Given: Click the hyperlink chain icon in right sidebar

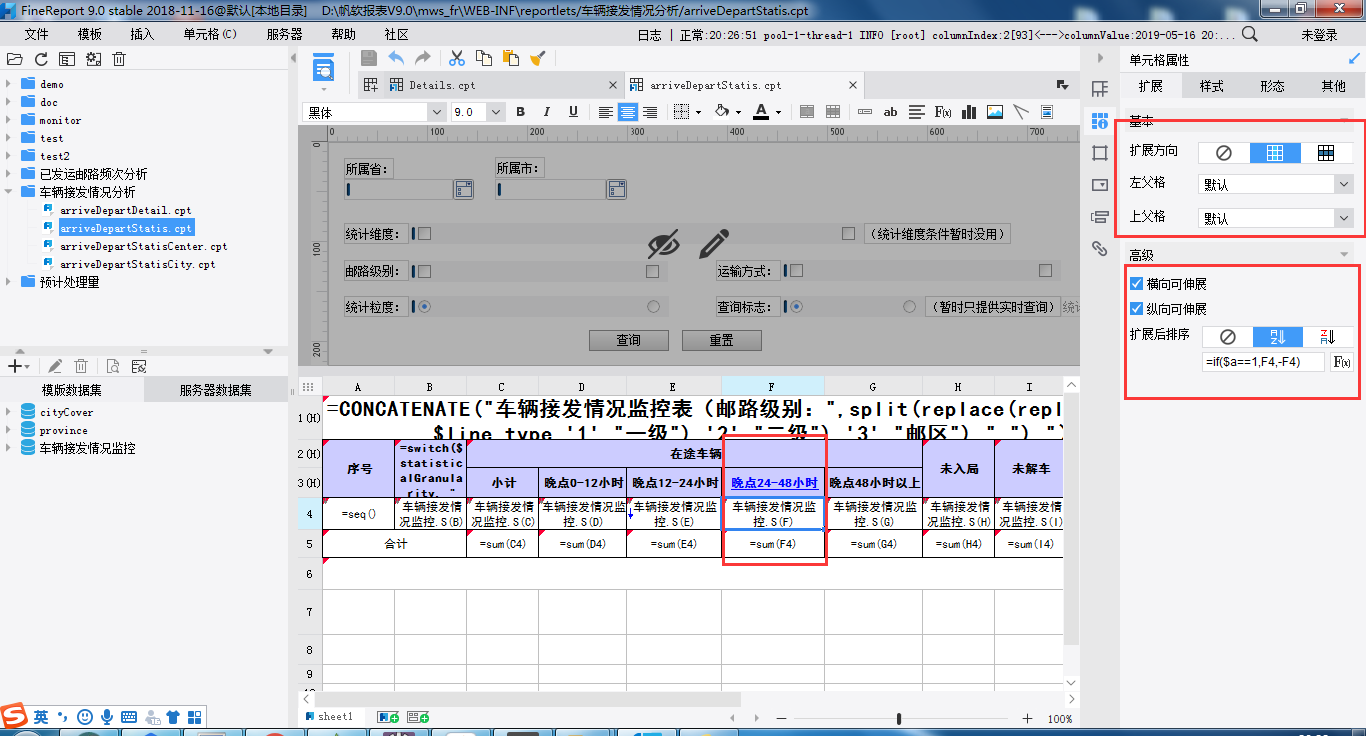Looking at the screenshot, I should pyautogui.click(x=1100, y=248).
